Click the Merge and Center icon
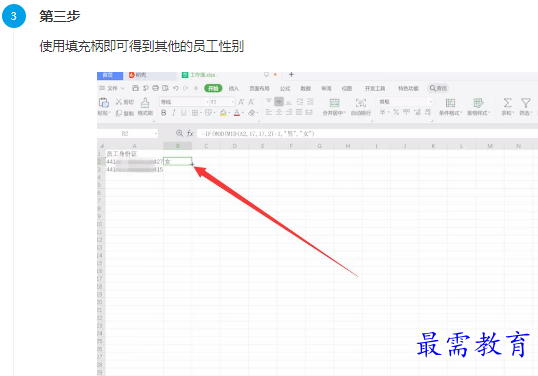The width and height of the screenshot is (538, 376). point(334,103)
